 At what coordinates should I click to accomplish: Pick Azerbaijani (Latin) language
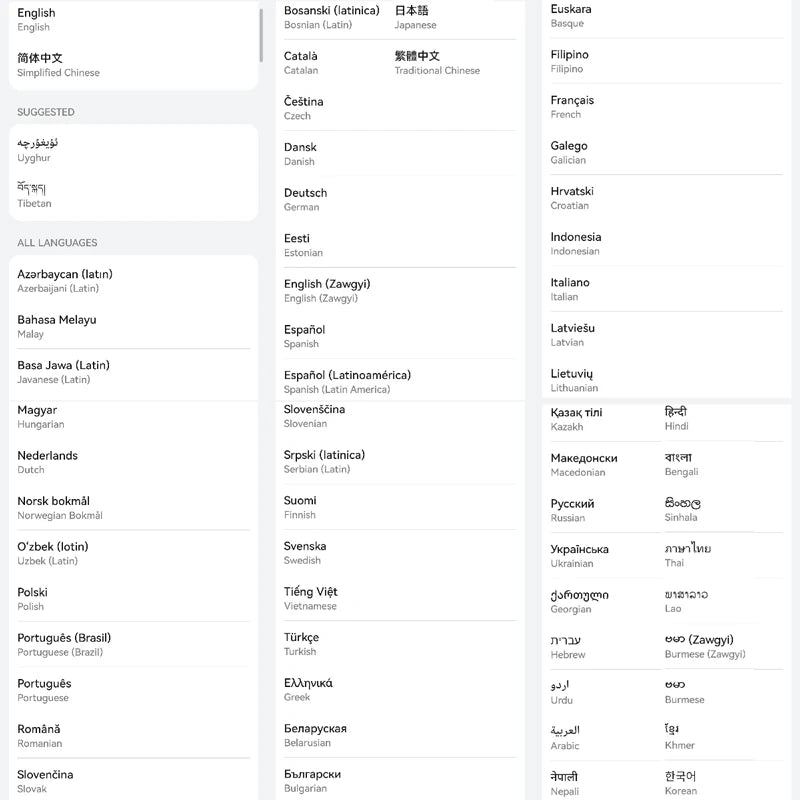coord(65,281)
